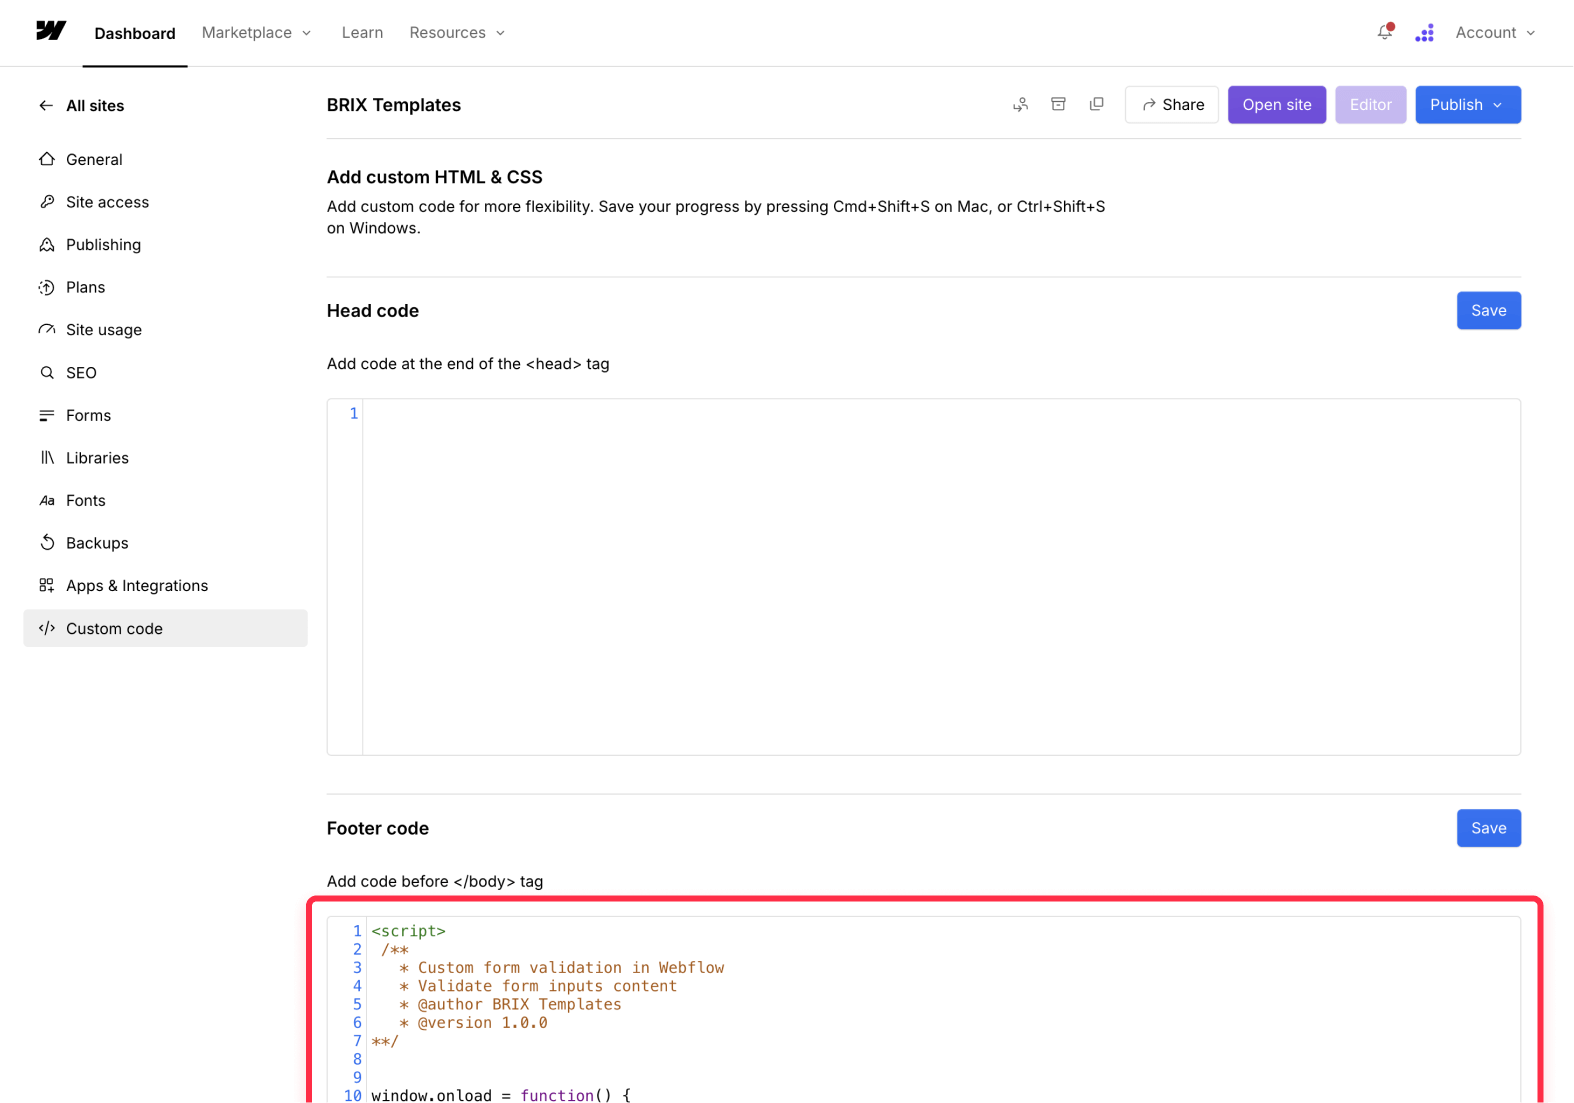Open Fonts settings

coord(165,500)
